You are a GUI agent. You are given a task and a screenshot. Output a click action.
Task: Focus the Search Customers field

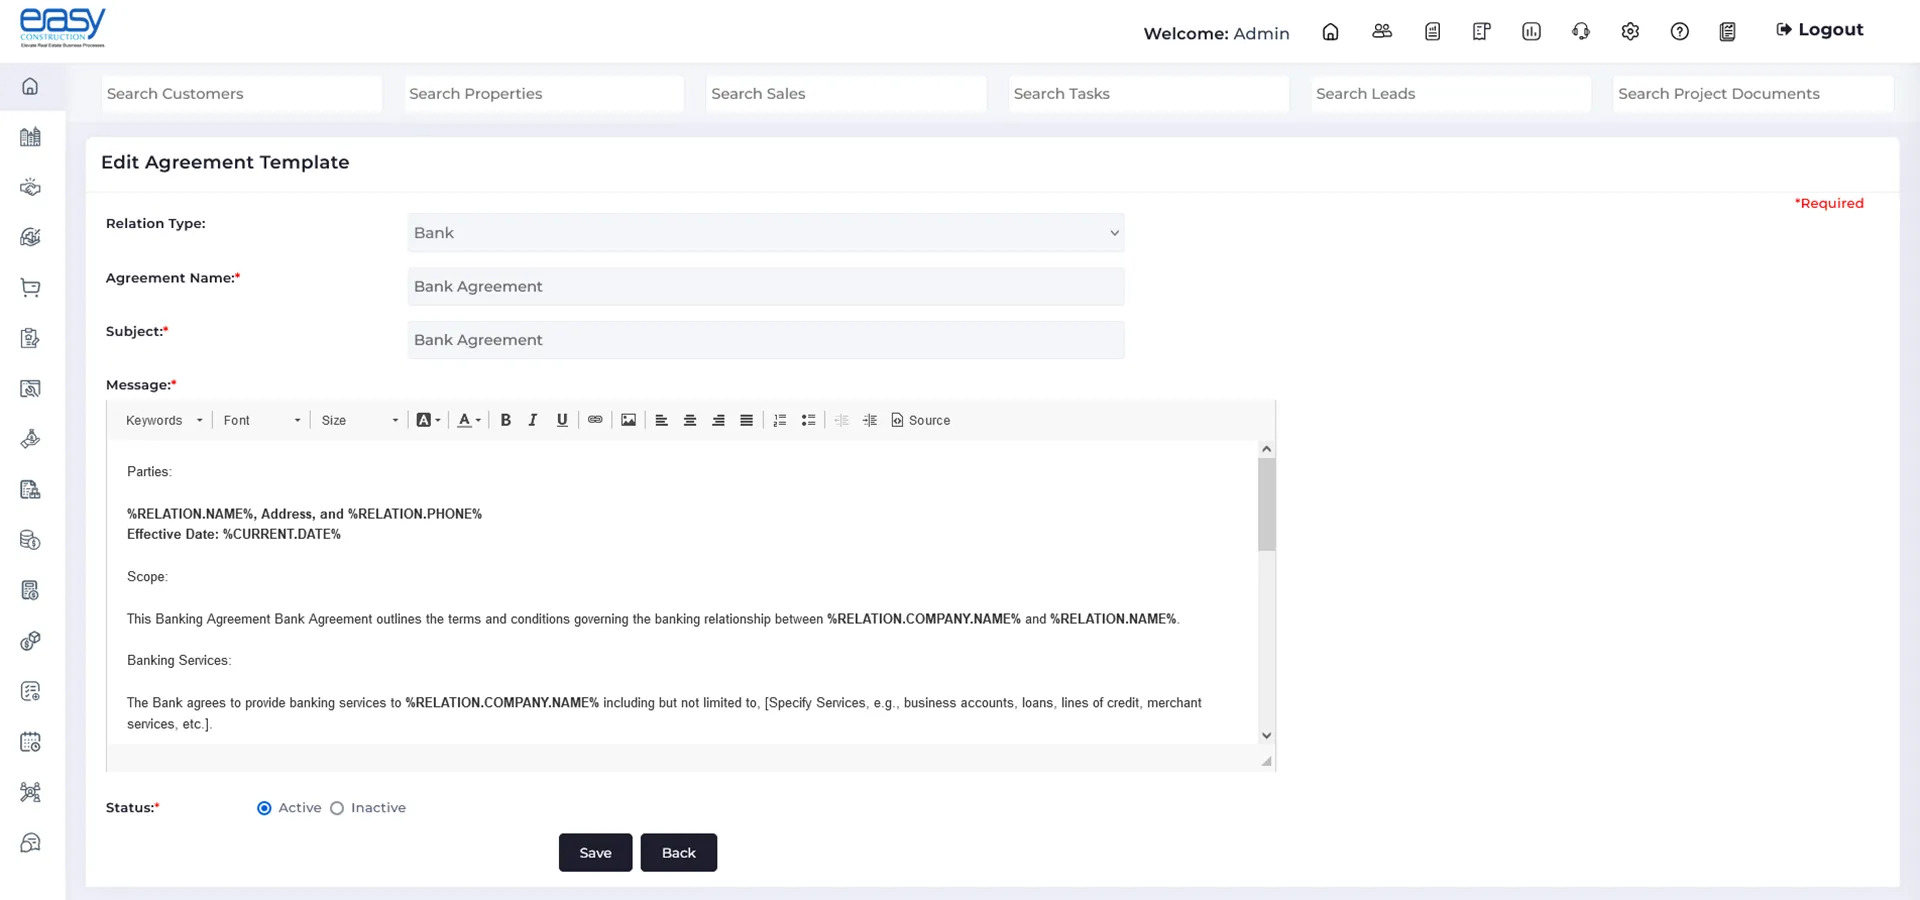point(241,93)
